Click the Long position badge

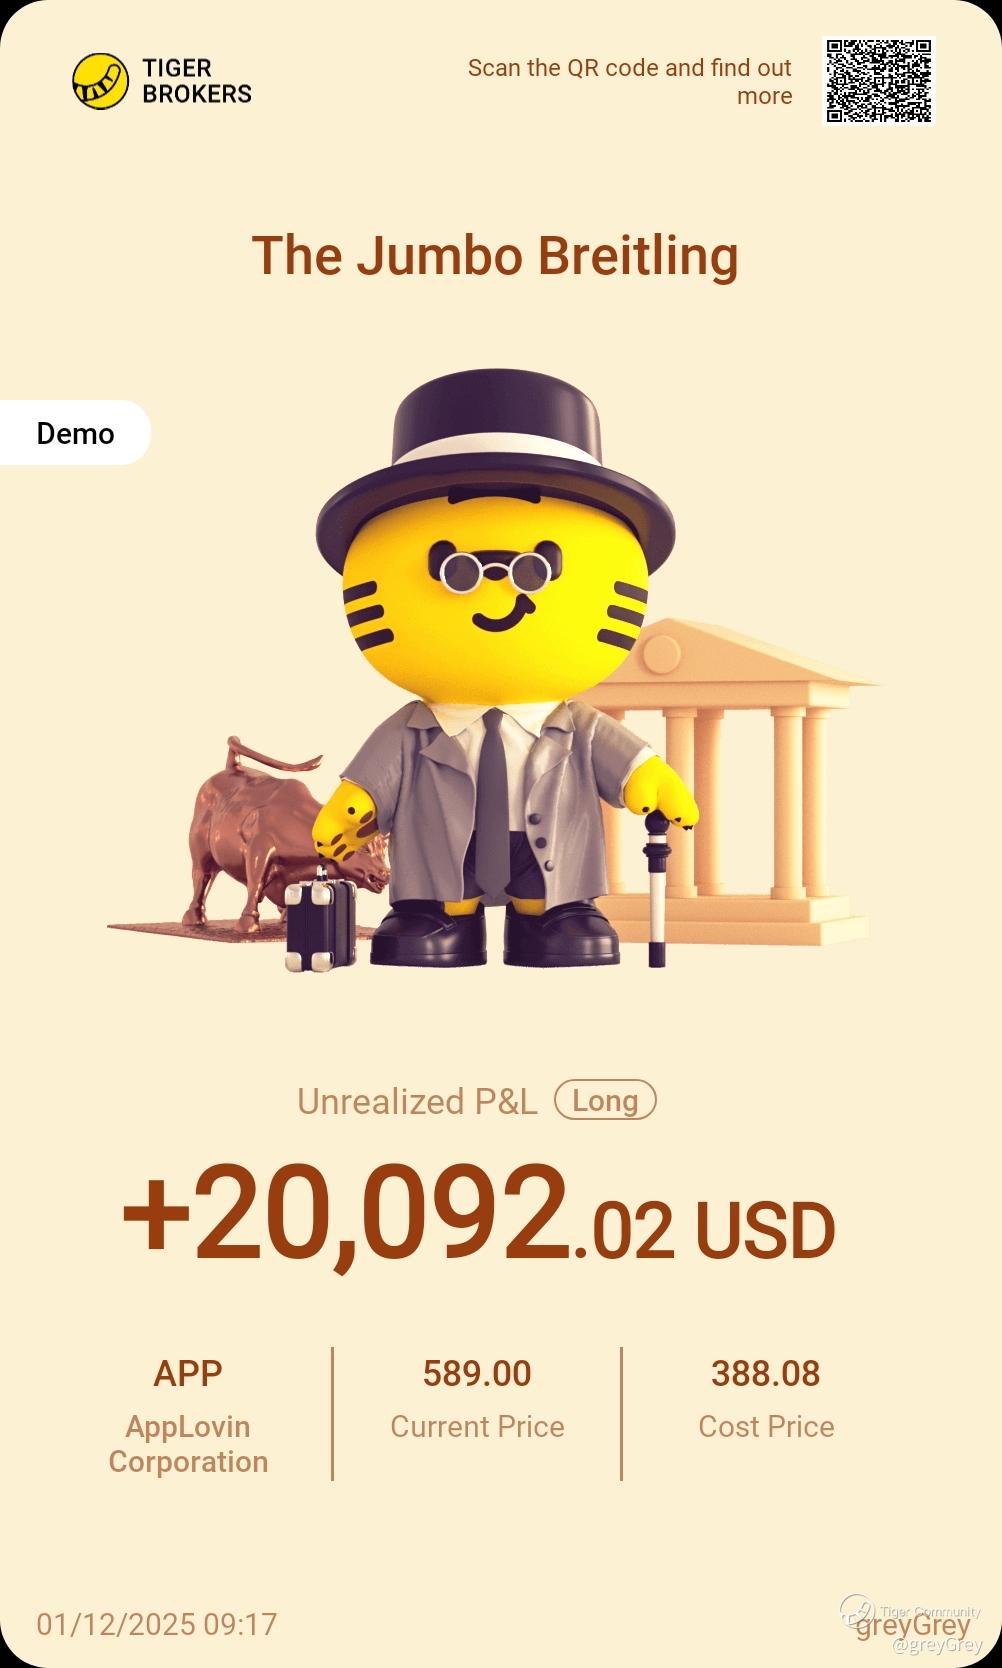pyautogui.click(x=605, y=1100)
